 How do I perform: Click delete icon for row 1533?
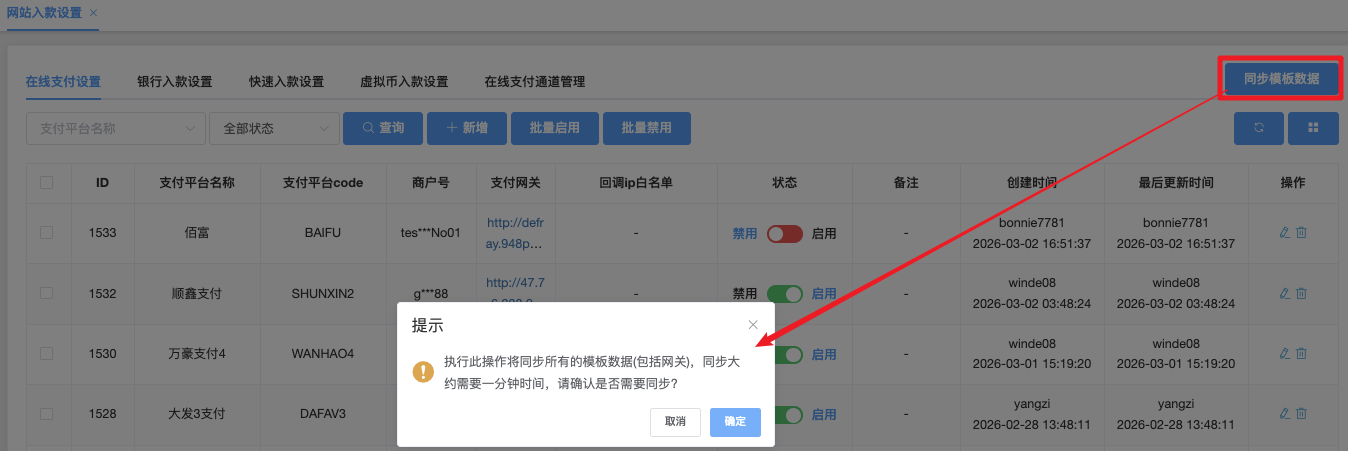(x=1302, y=233)
